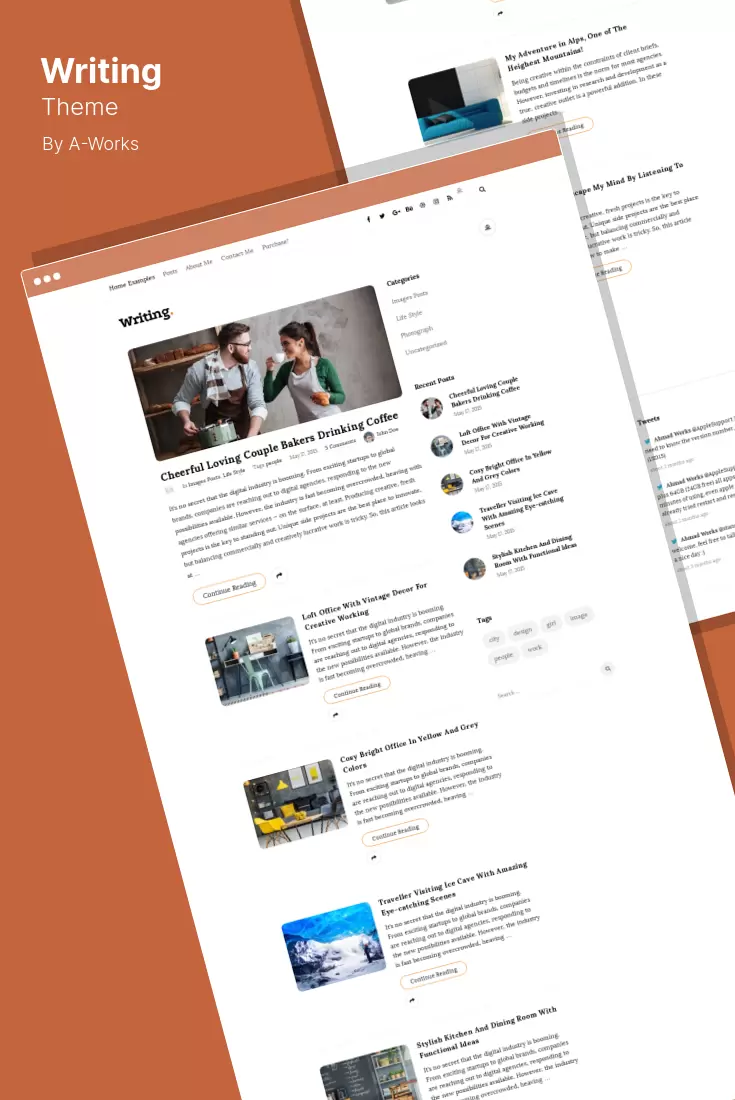Viewport: 735px width, 1100px height.
Task: Open the bakers couple featured image
Action: click(x=265, y=372)
